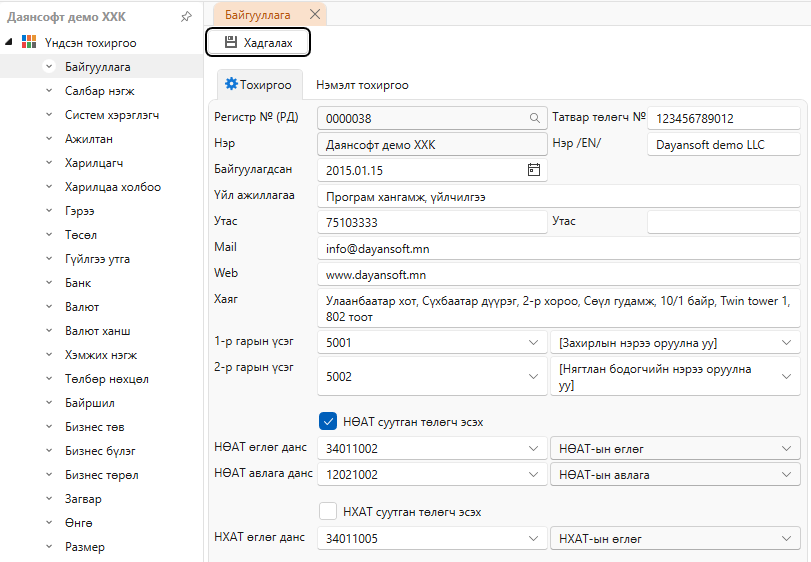811x562 pixels.
Task: Open Бизнес бүлэг in the sidebar
Action: (x=100, y=451)
